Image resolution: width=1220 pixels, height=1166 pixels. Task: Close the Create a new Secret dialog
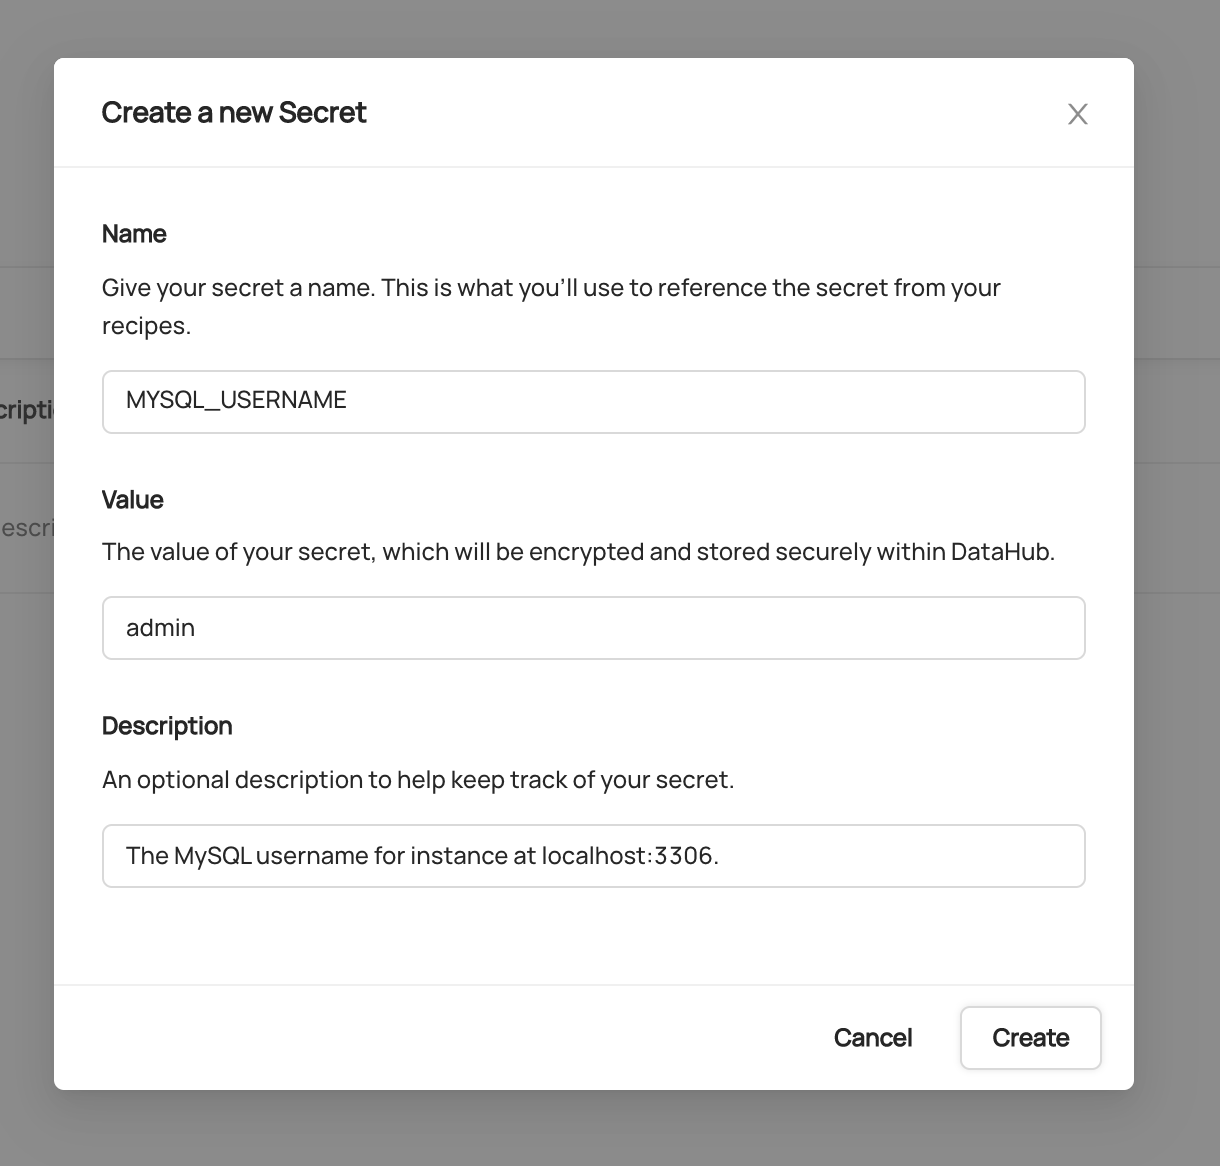1077,114
